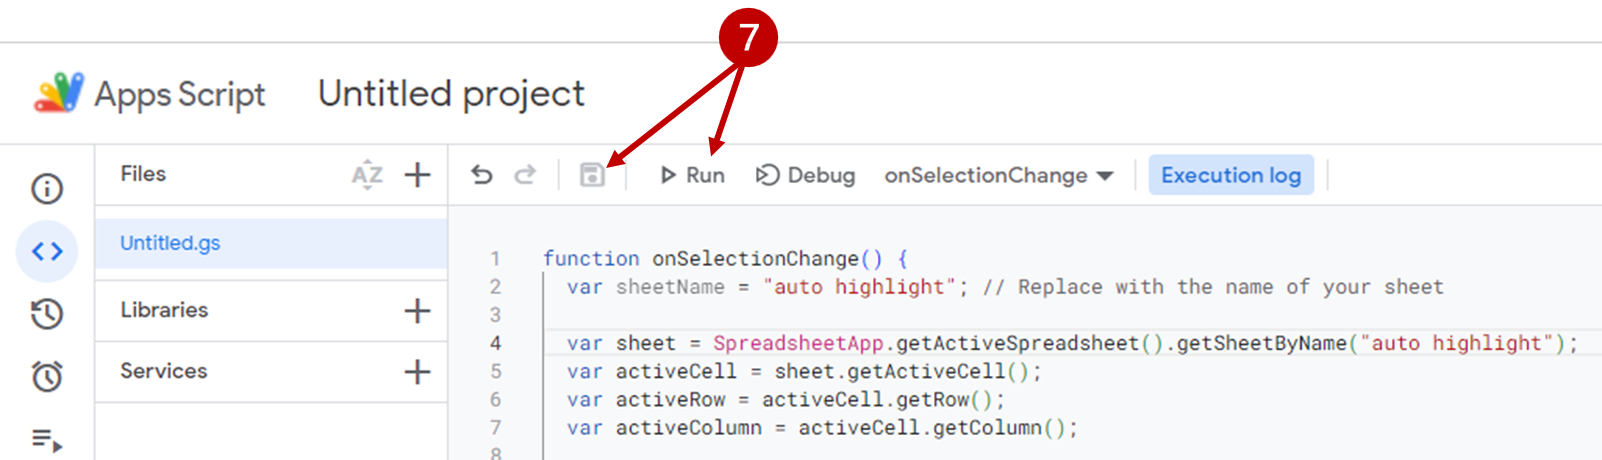Open the project Overview info icon
The image size is (1602, 460).
[x=47, y=189]
